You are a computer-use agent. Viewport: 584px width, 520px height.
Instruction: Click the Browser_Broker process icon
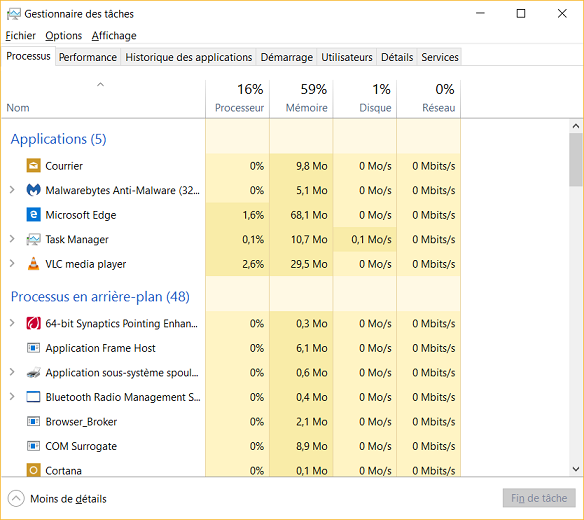[33, 422]
